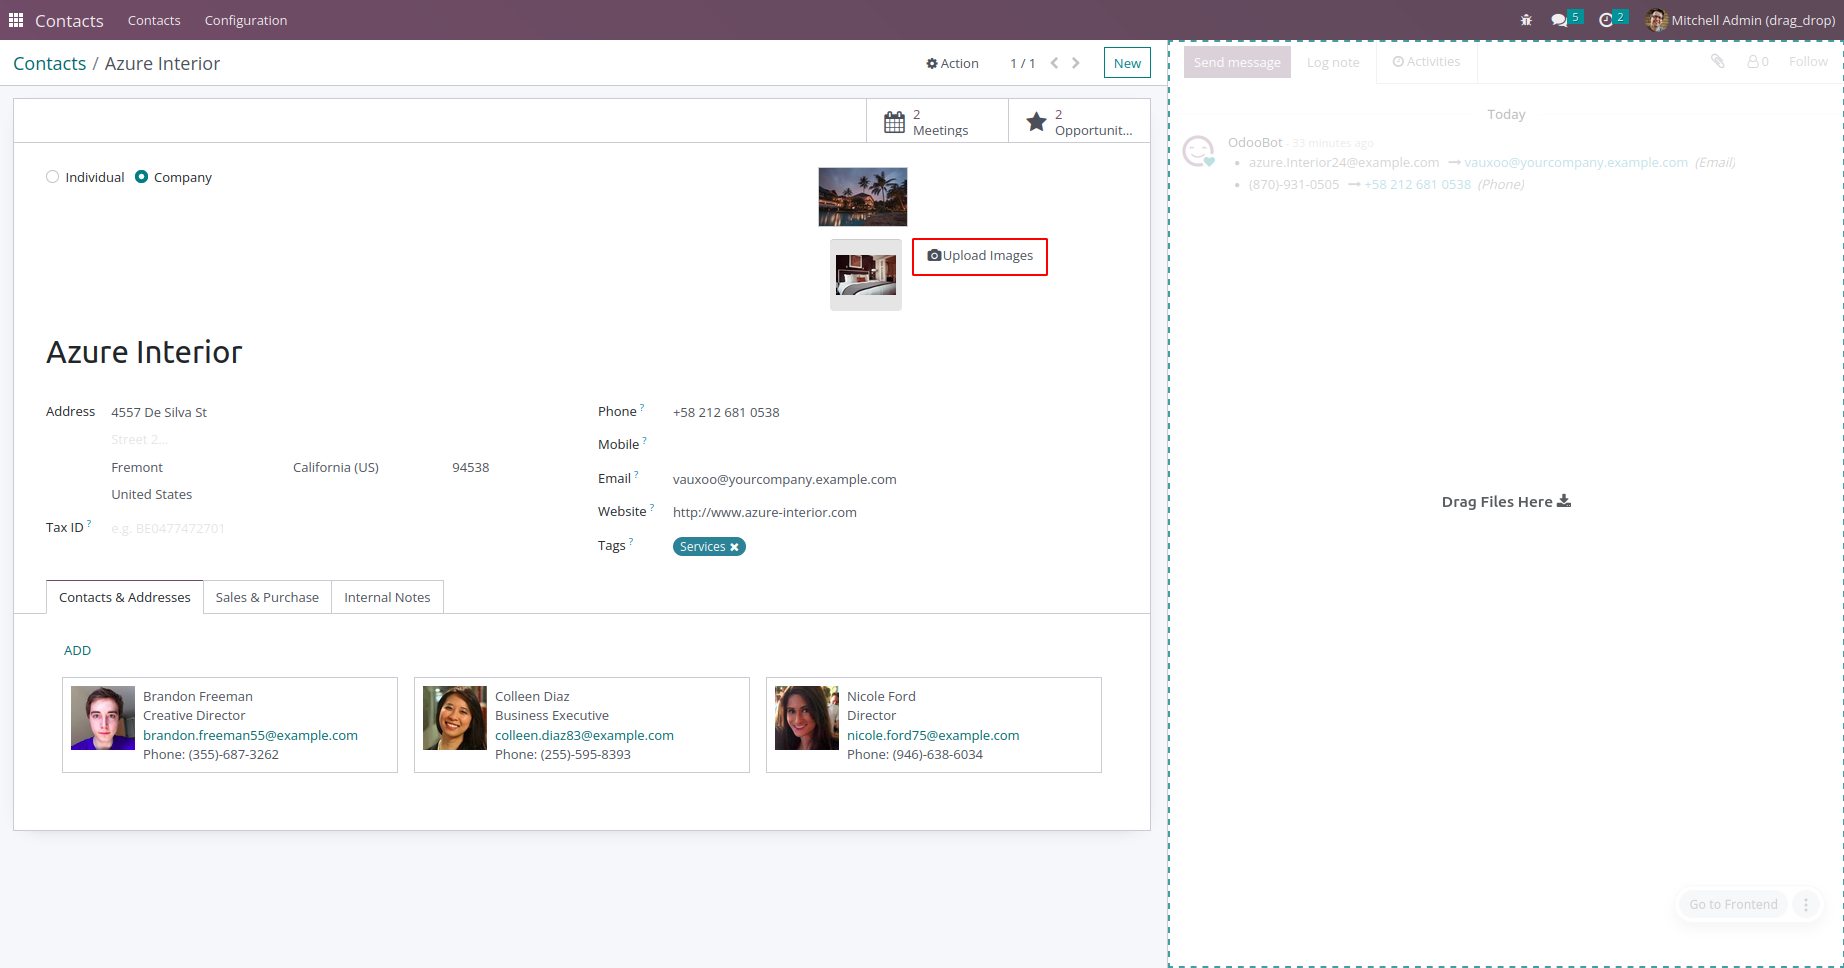Image resolution: width=1844 pixels, height=968 pixels.
Task: Click the OdooBot avatar in chatter
Action: [1199, 151]
